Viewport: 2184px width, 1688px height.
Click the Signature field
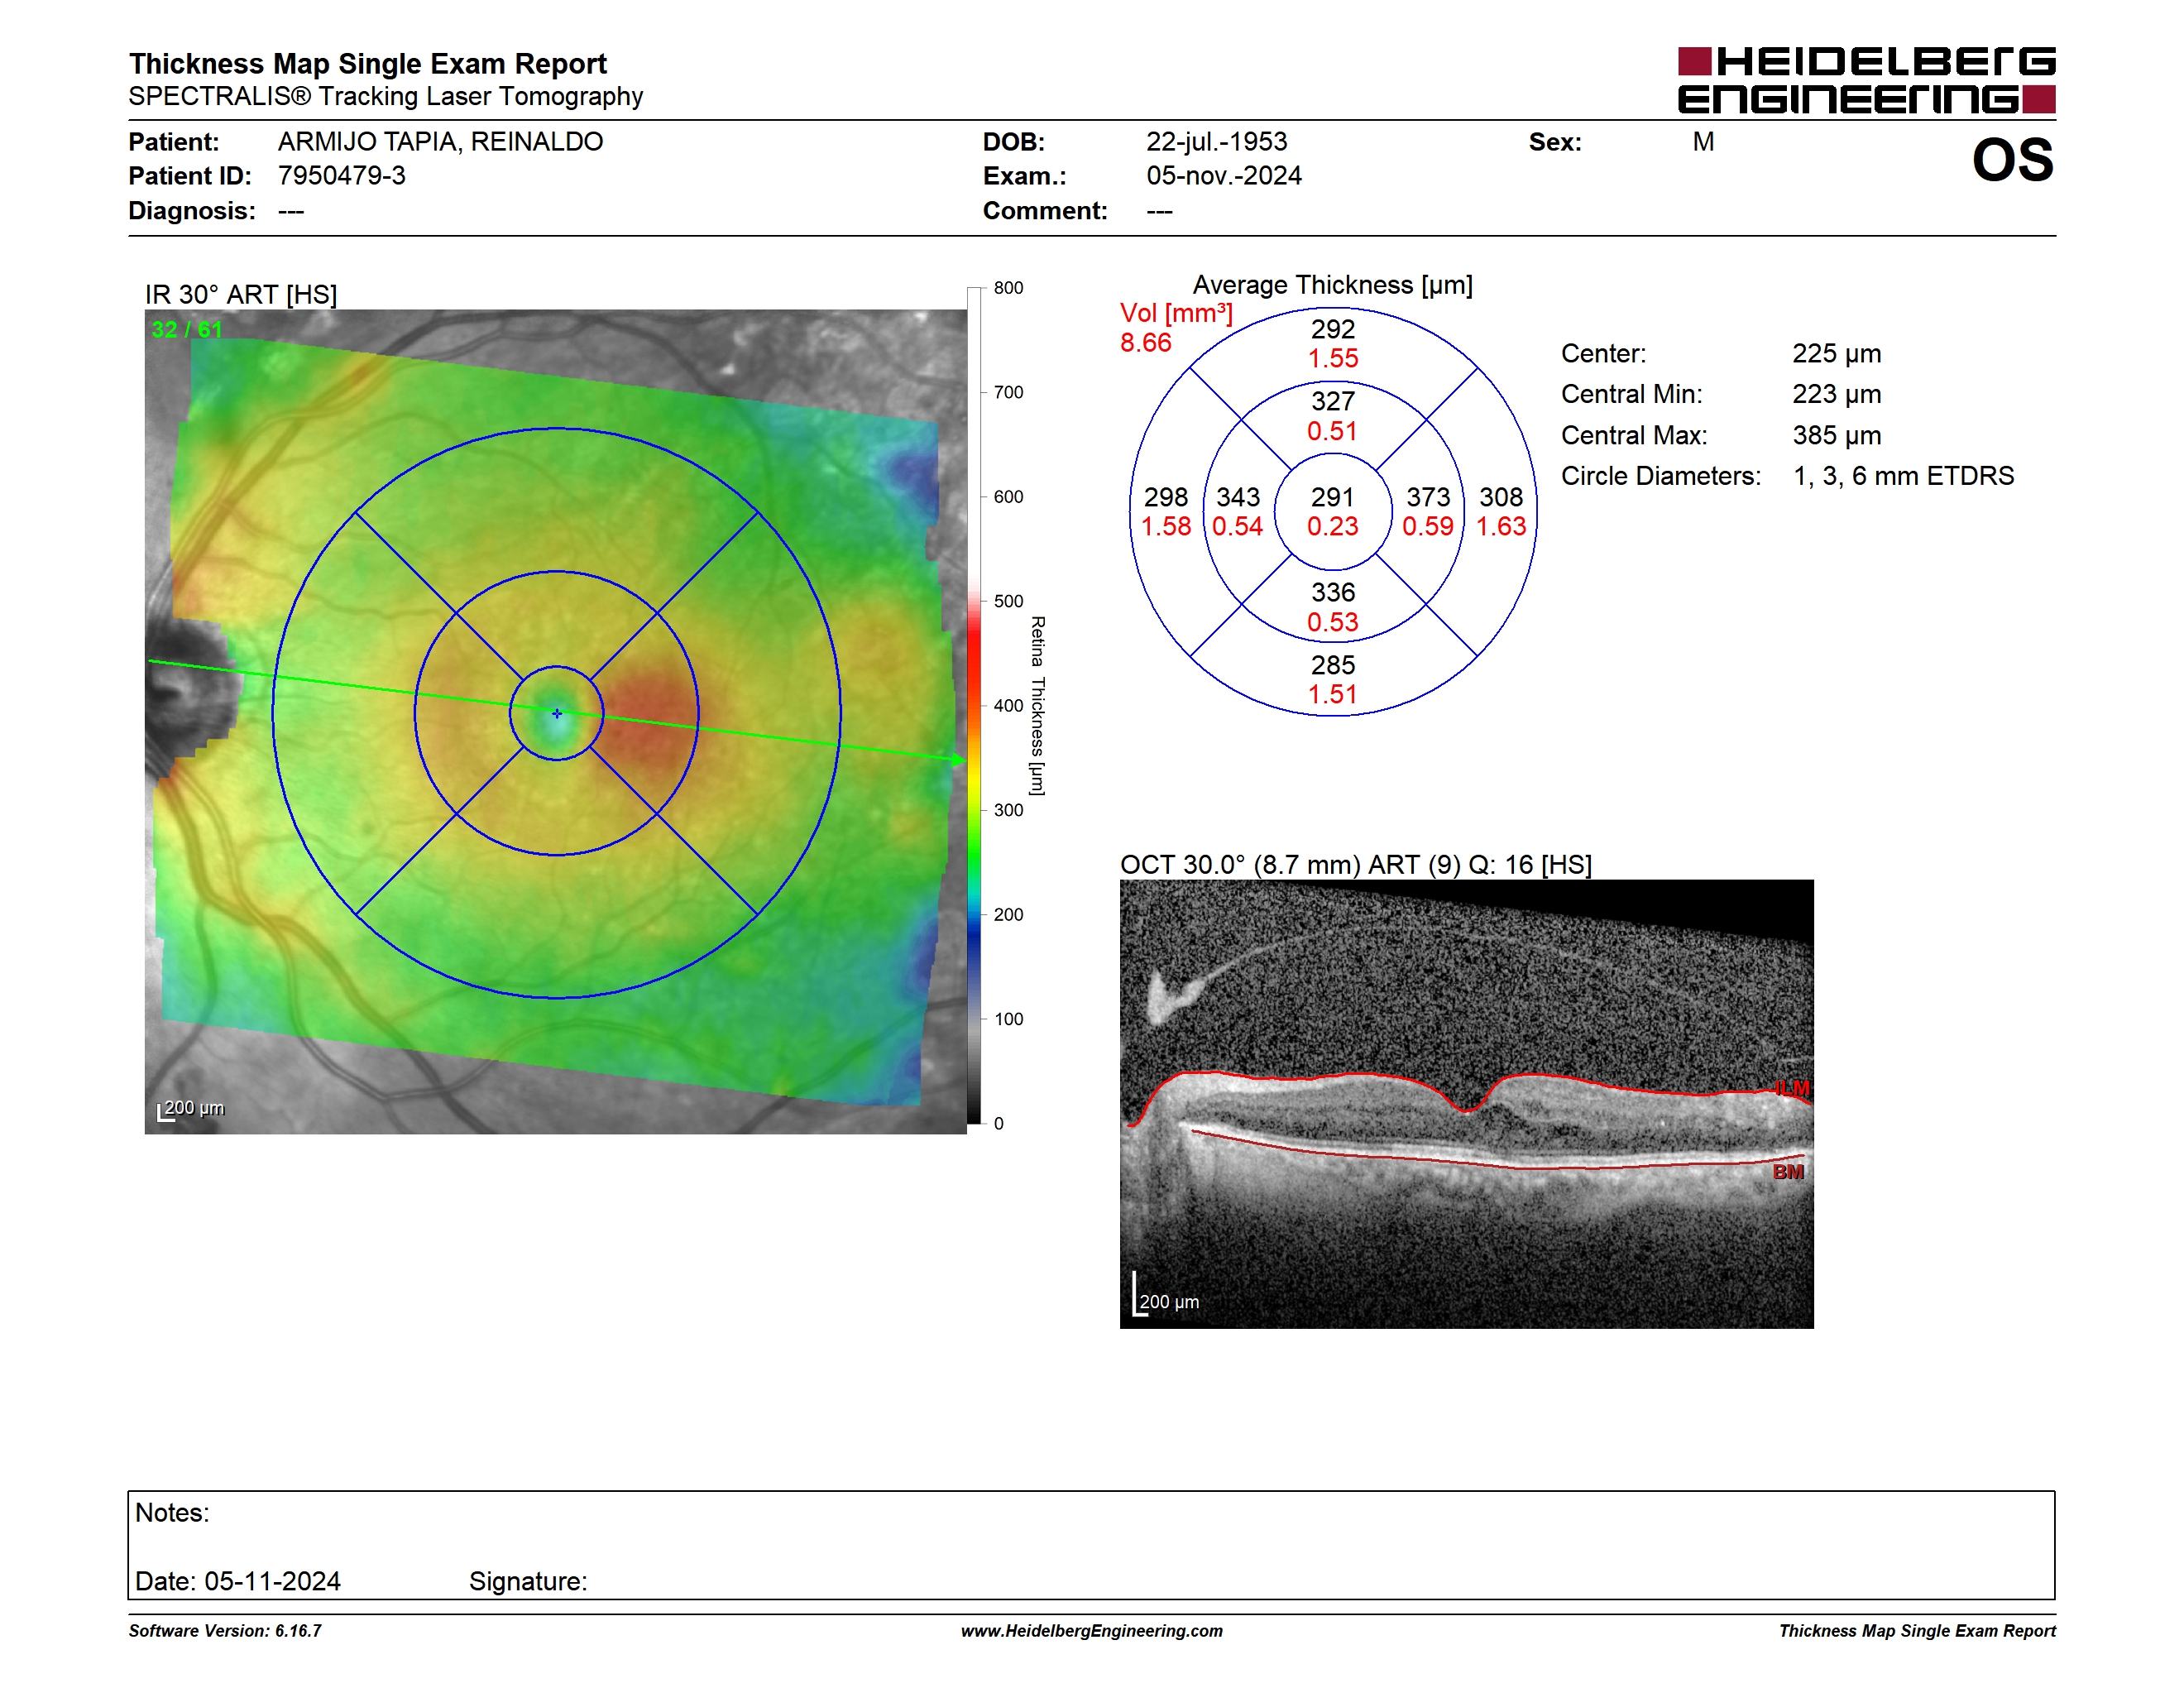pyautogui.click(x=527, y=1581)
